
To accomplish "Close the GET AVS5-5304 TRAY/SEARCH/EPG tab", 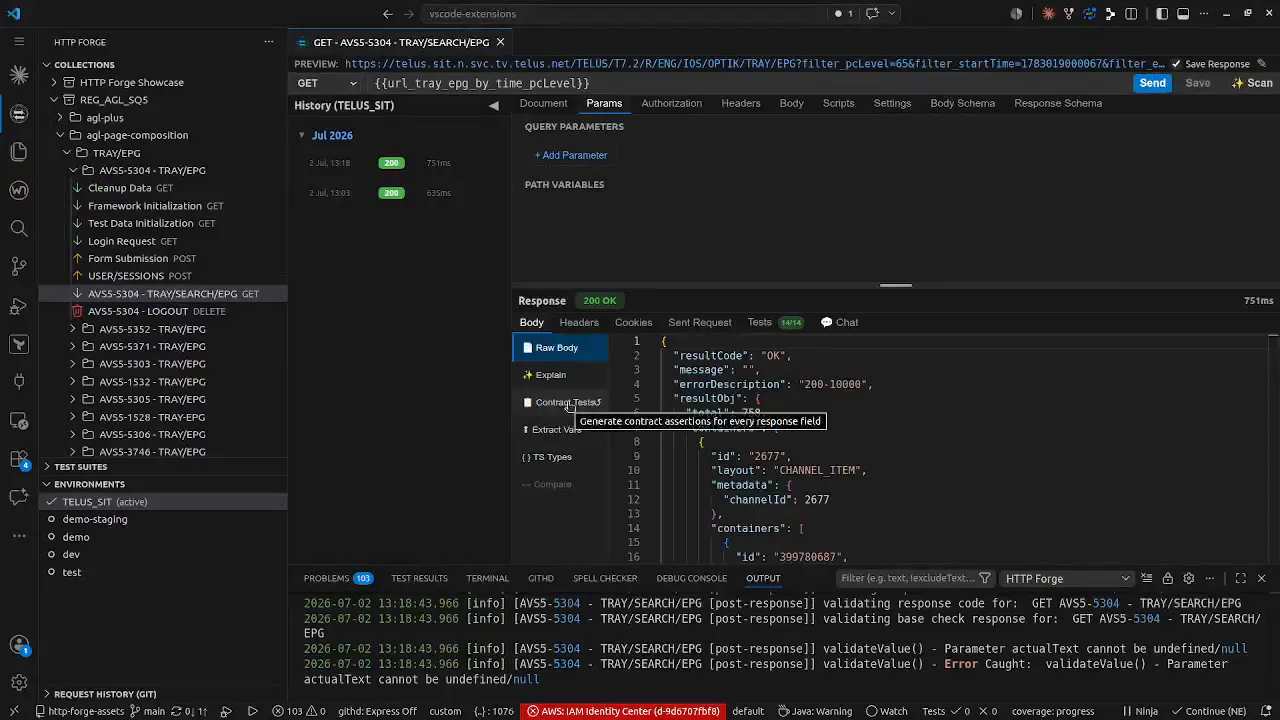I will [500, 42].
